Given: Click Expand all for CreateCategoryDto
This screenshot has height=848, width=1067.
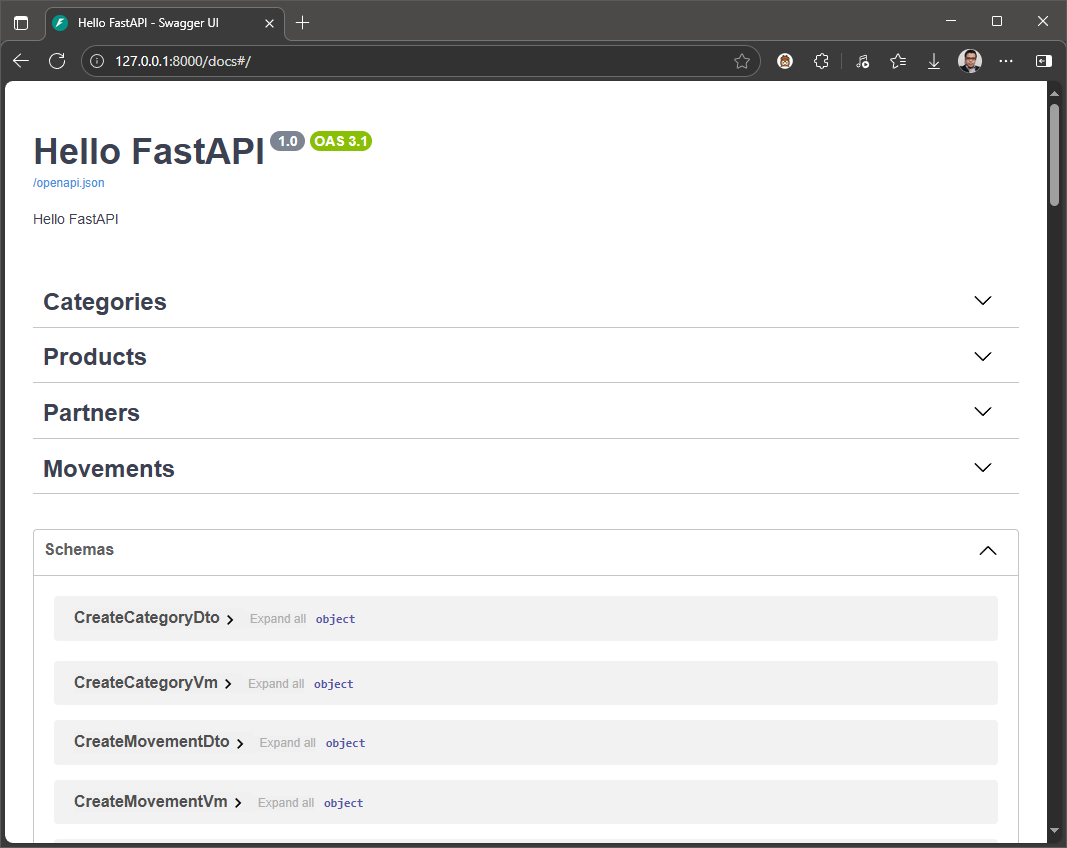Looking at the screenshot, I should pos(278,619).
